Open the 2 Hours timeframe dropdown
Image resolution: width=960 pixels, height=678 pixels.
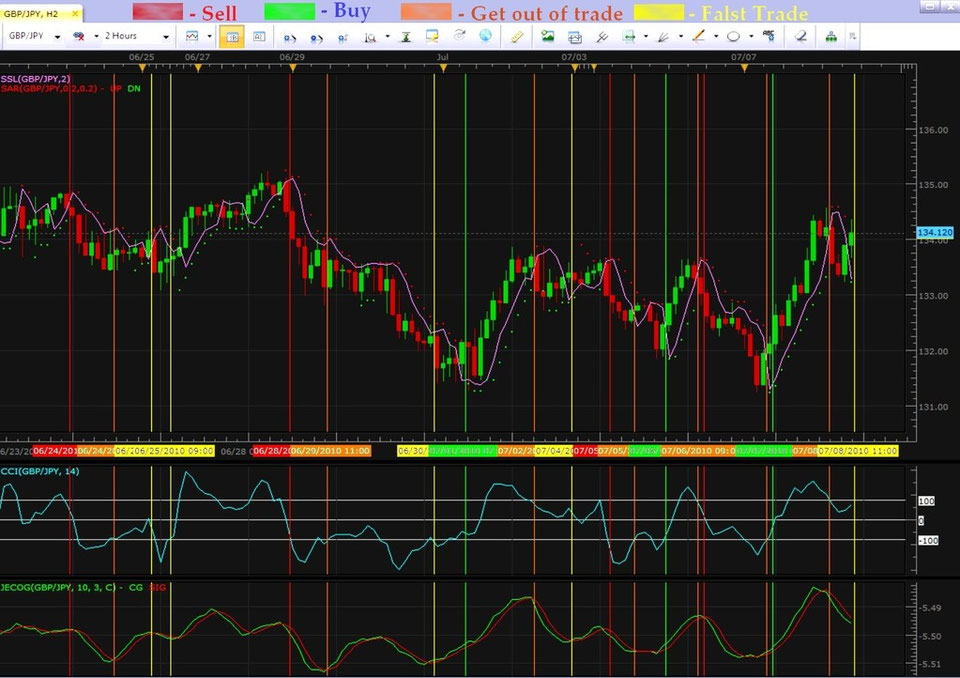click(x=166, y=37)
